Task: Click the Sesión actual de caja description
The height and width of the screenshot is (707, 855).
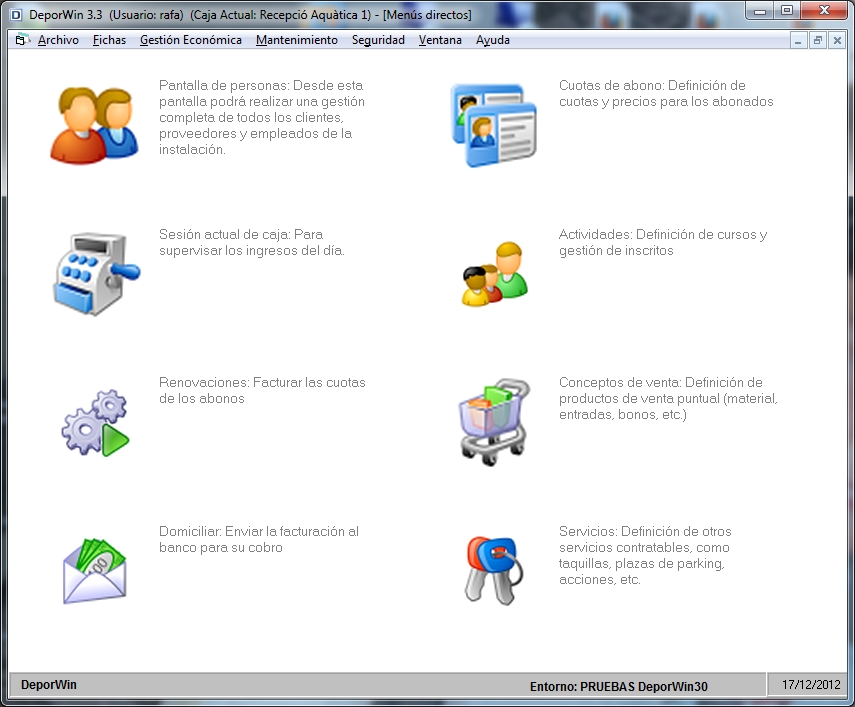Action: pyautogui.click(x=251, y=242)
